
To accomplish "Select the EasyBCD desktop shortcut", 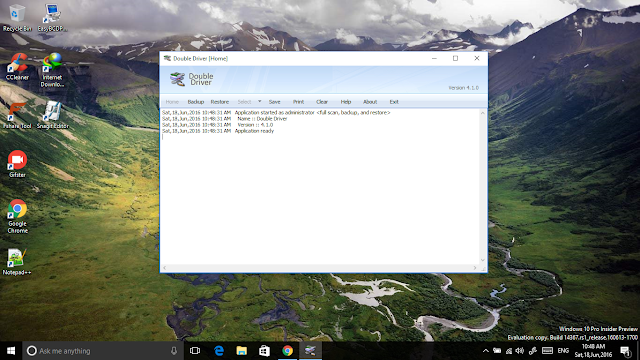I will [x=52, y=18].
